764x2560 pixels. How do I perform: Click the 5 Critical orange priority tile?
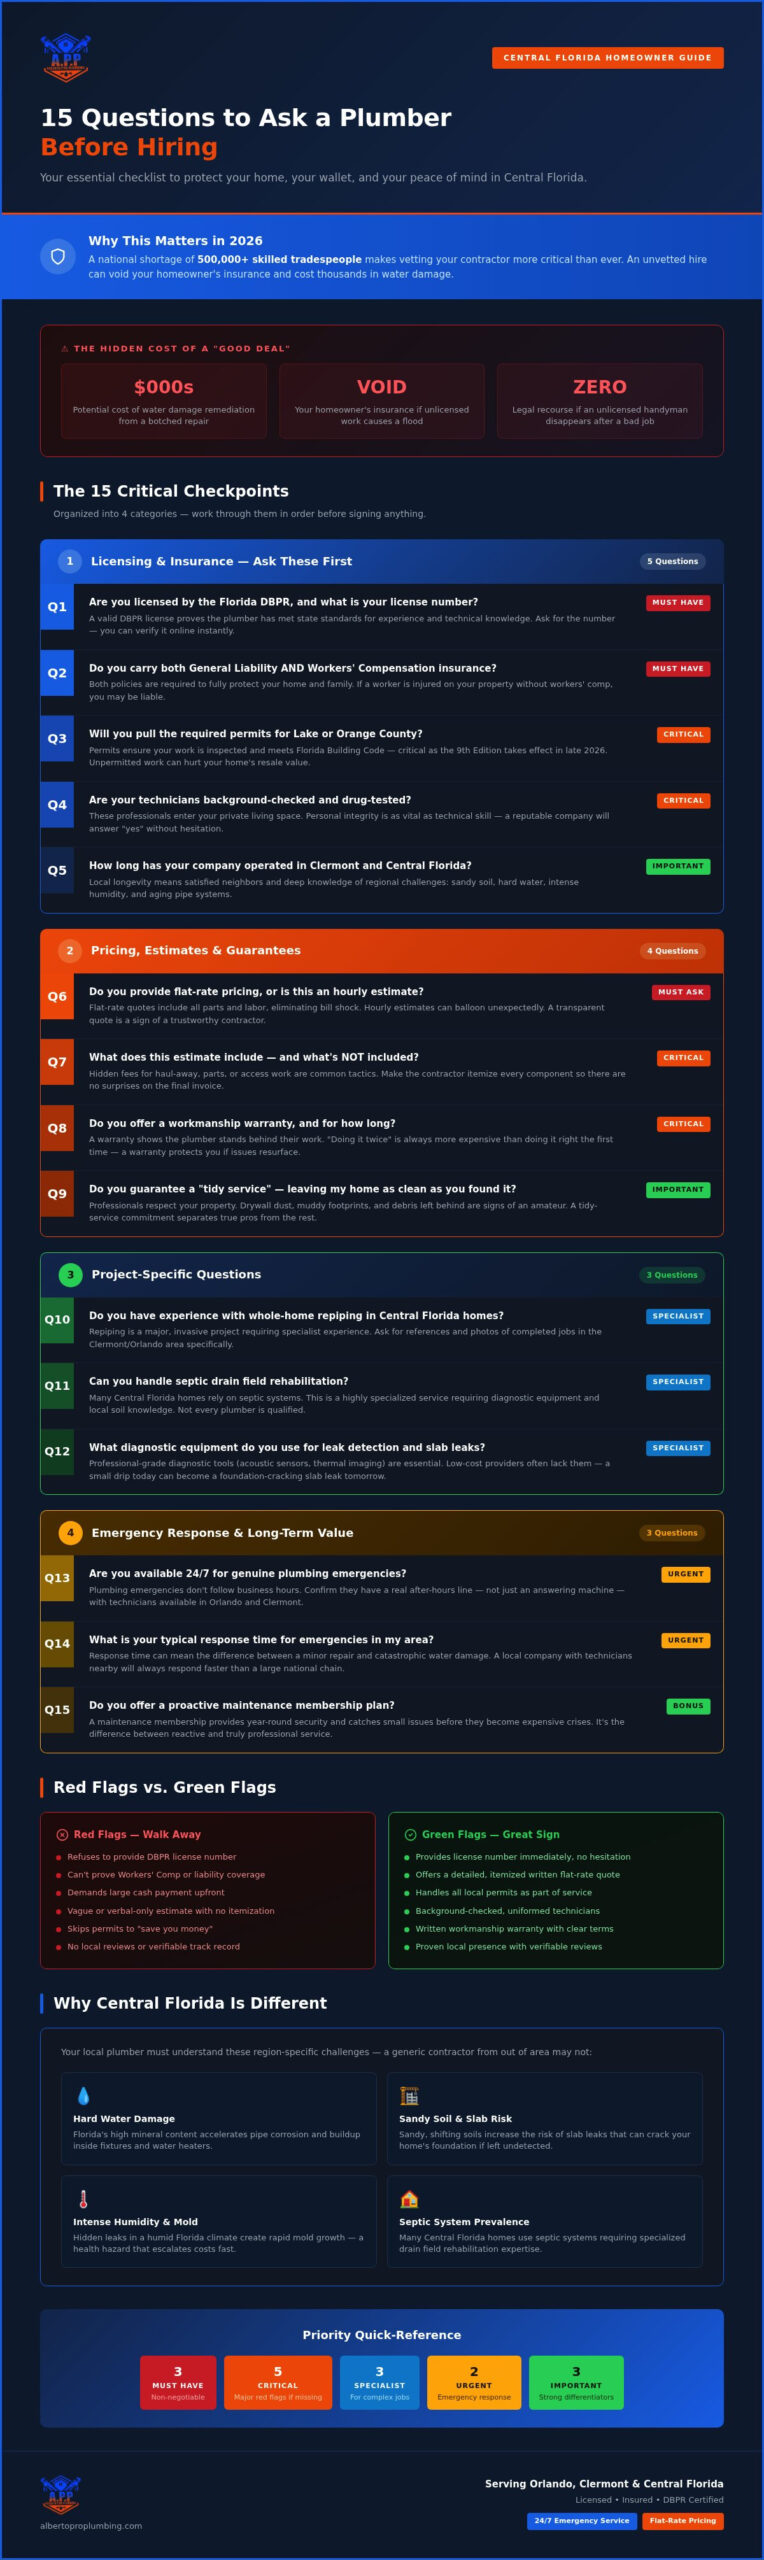(x=278, y=2382)
